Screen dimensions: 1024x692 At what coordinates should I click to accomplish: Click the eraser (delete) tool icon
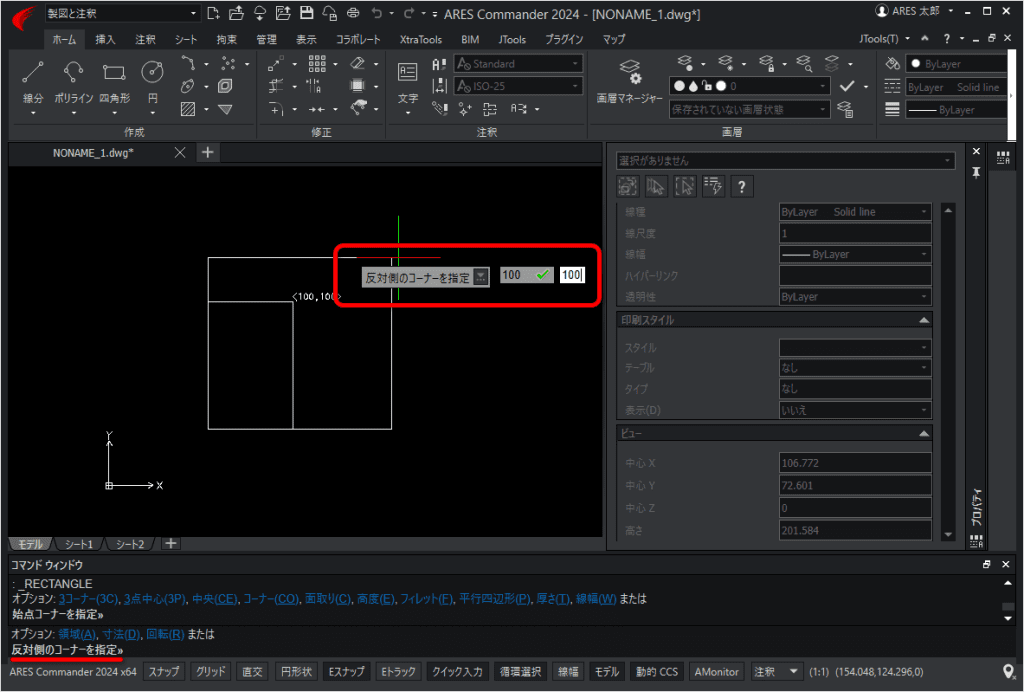[357, 63]
